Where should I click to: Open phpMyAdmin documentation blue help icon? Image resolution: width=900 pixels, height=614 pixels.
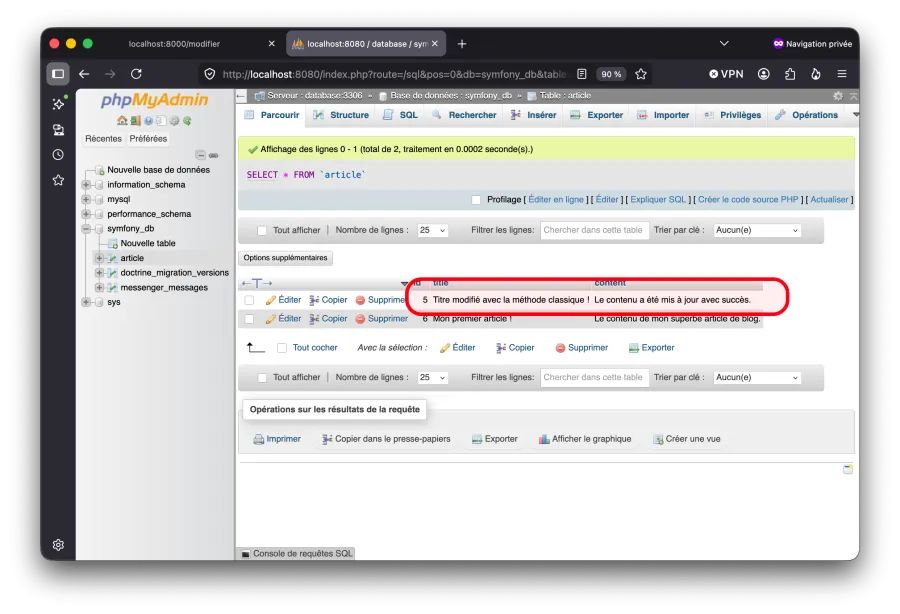[x=148, y=121]
